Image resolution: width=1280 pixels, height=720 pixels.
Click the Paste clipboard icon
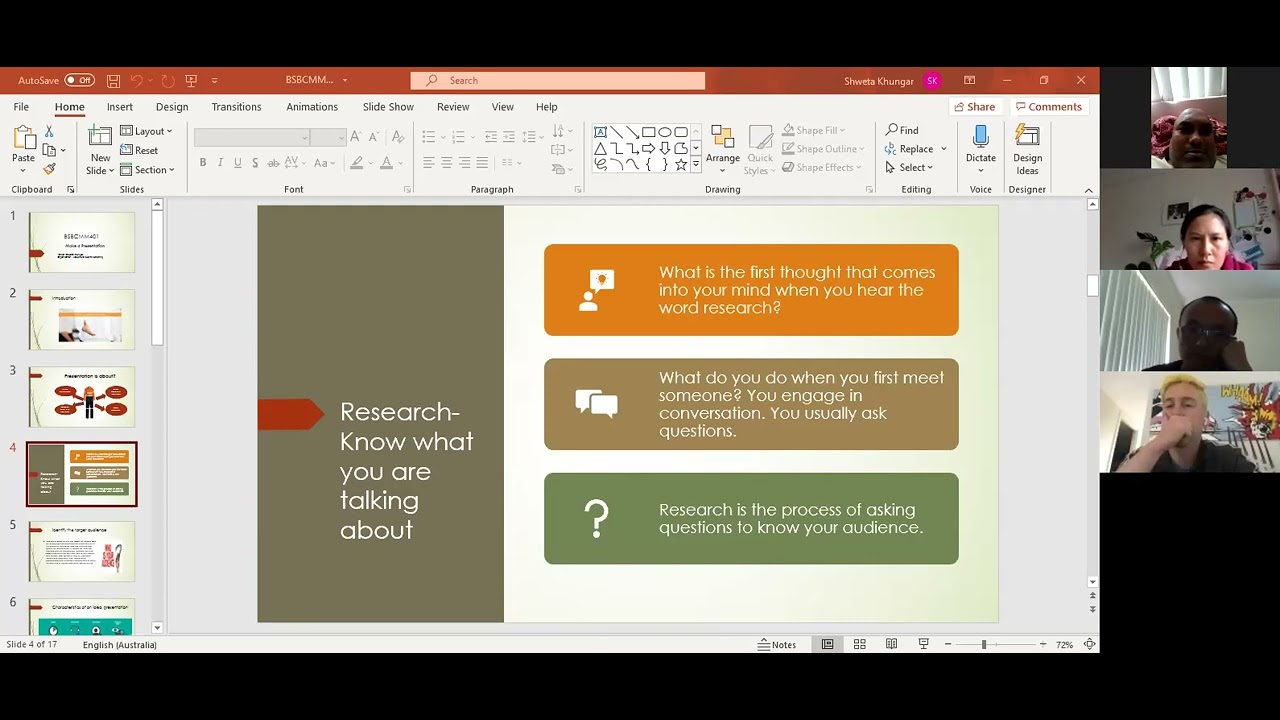click(x=23, y=139)
